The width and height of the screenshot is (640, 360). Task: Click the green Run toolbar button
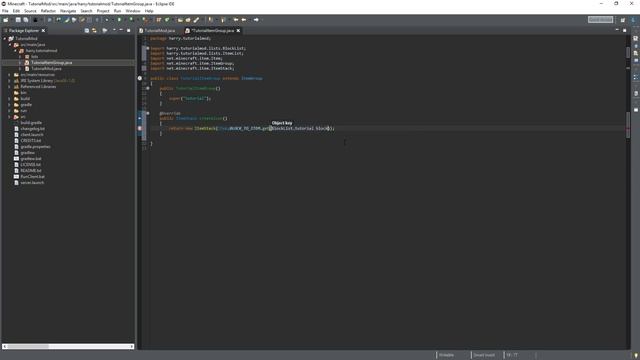click(x=119, y=20)
